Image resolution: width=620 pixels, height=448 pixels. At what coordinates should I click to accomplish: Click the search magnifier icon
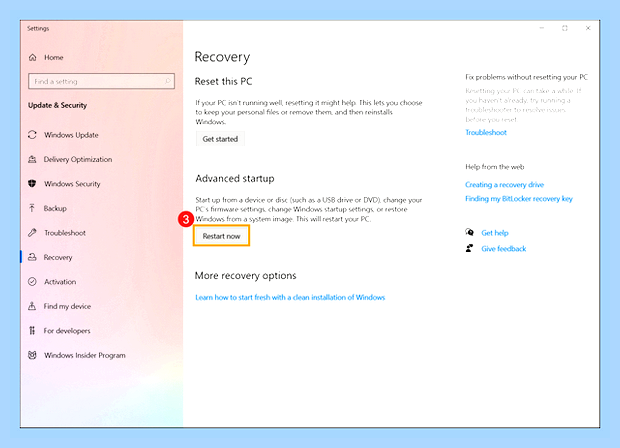pyautogui.click(x=168, y=81)
